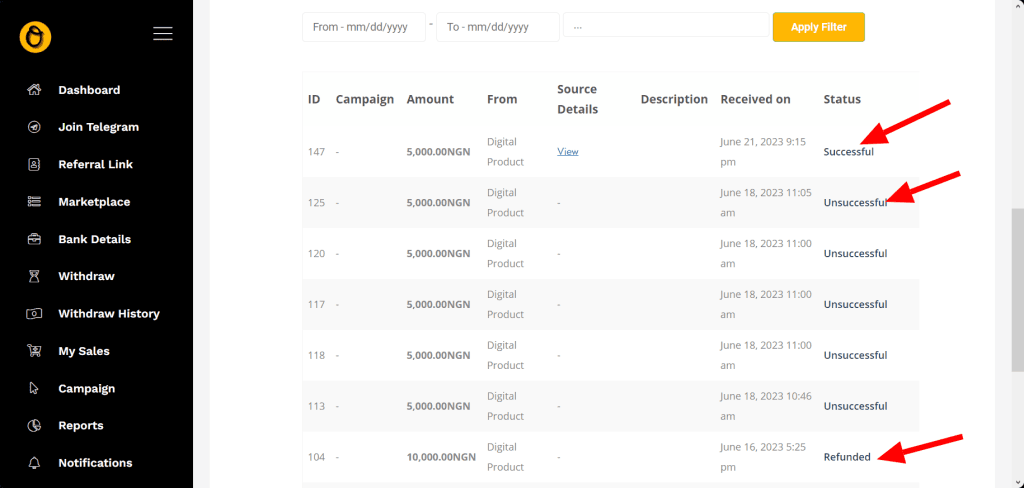1024x488 pixels.
Task: Click the Status column header
Action: [x=842, y=99]
